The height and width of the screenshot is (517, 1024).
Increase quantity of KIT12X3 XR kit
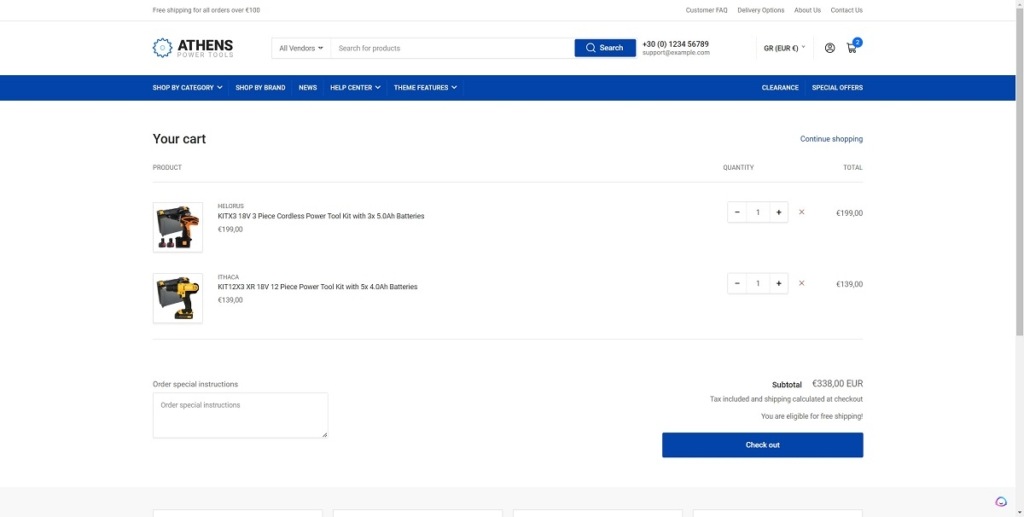778,283
